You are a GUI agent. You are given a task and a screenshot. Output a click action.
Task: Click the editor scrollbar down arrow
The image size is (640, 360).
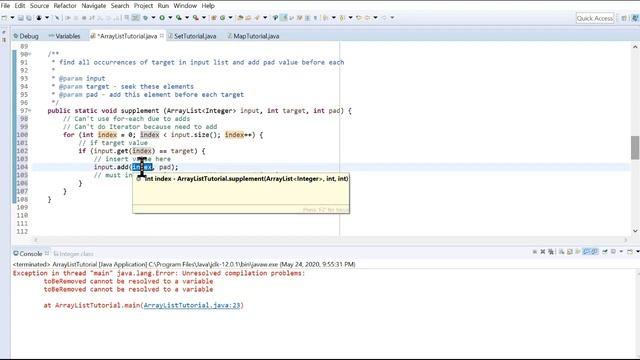(635, 231)
